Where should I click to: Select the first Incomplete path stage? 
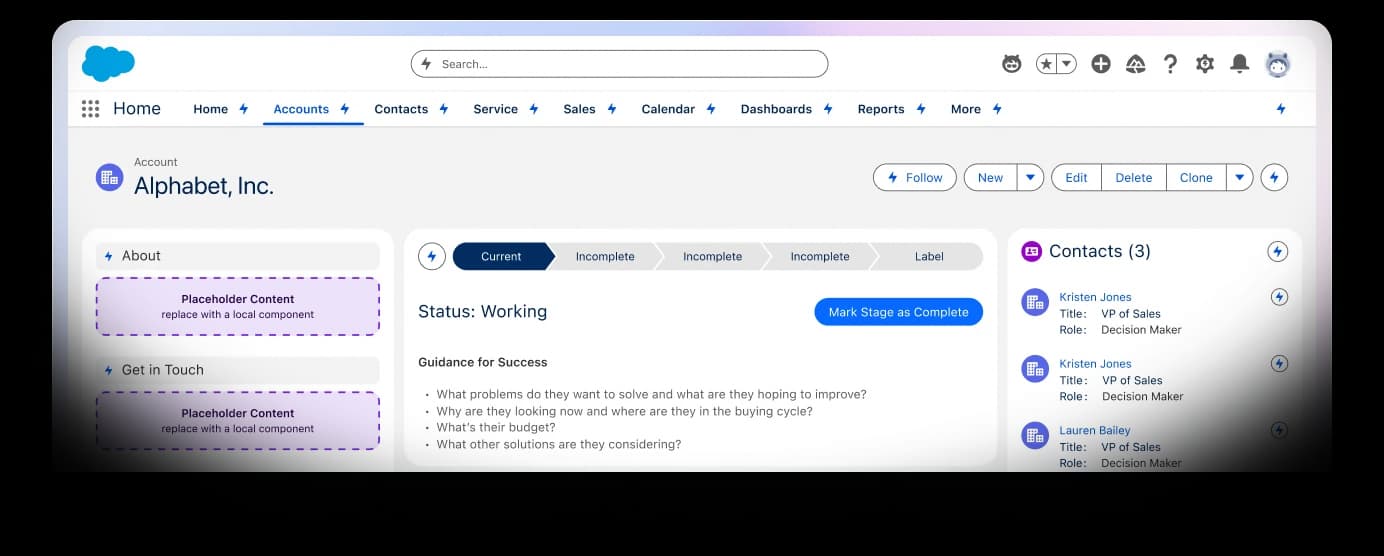click(x=605, y=256)
